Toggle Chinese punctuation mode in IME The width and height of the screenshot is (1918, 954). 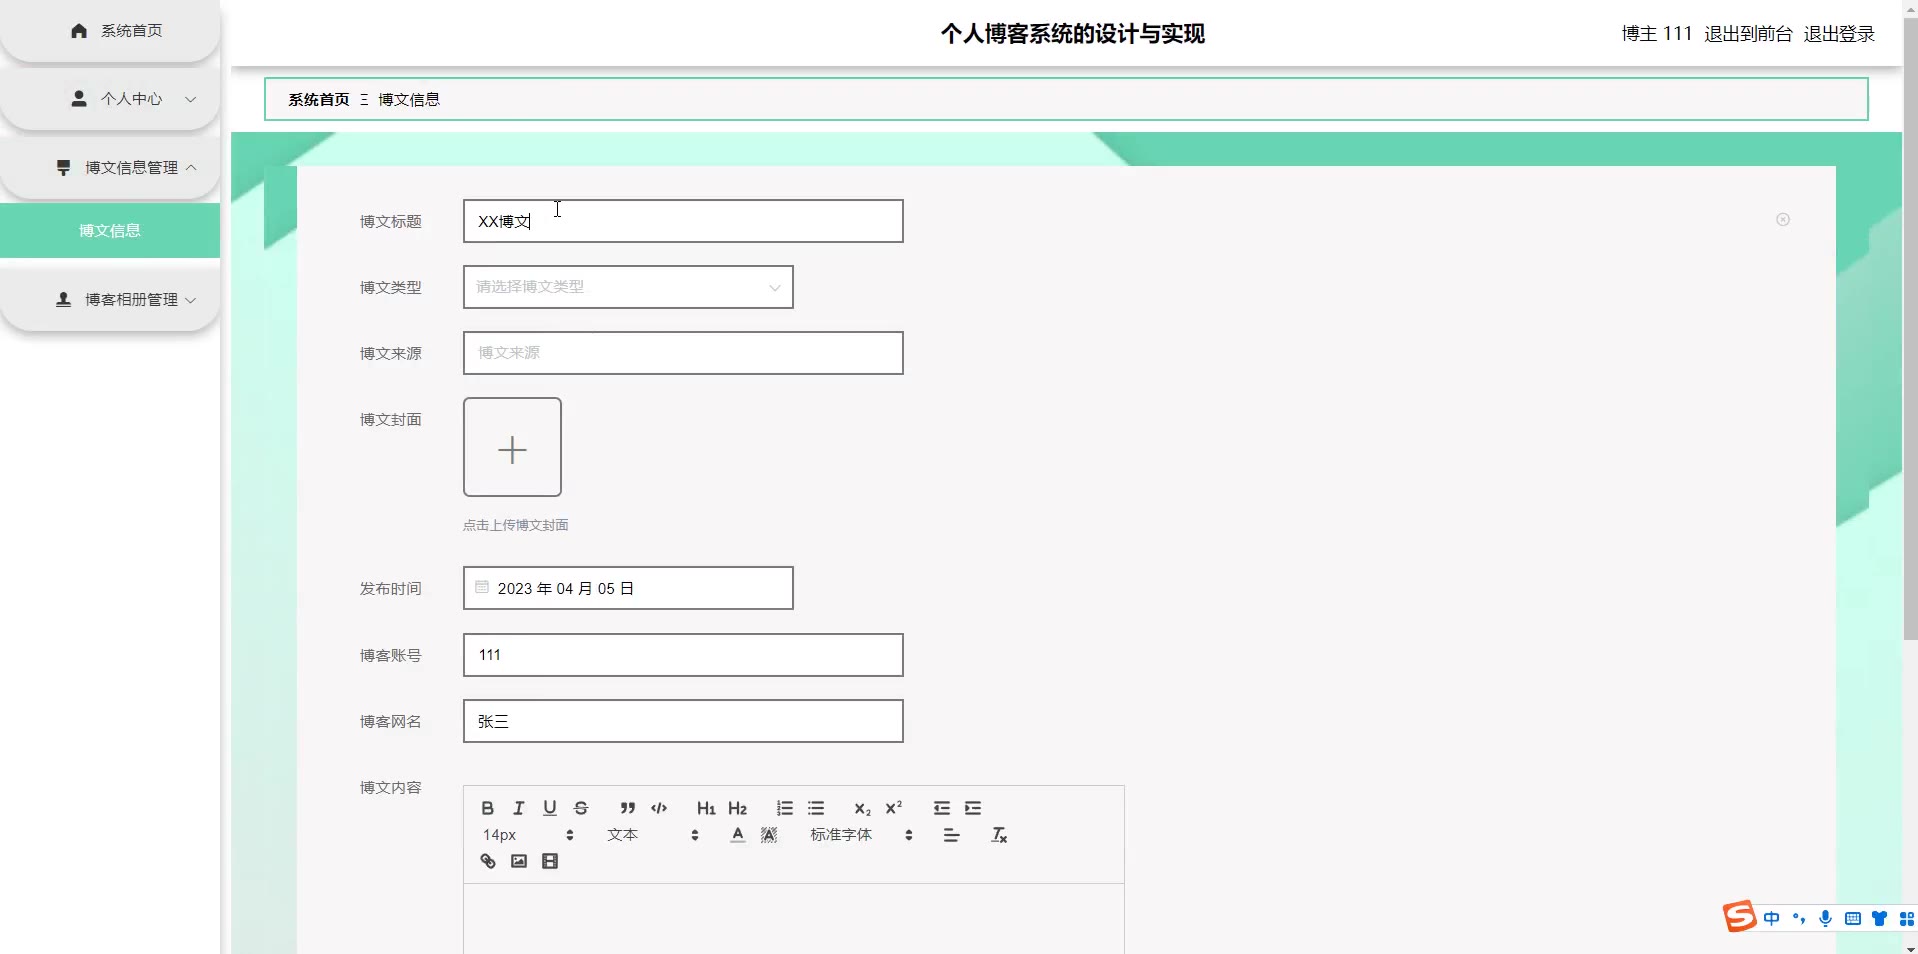tap(1799, 918)
